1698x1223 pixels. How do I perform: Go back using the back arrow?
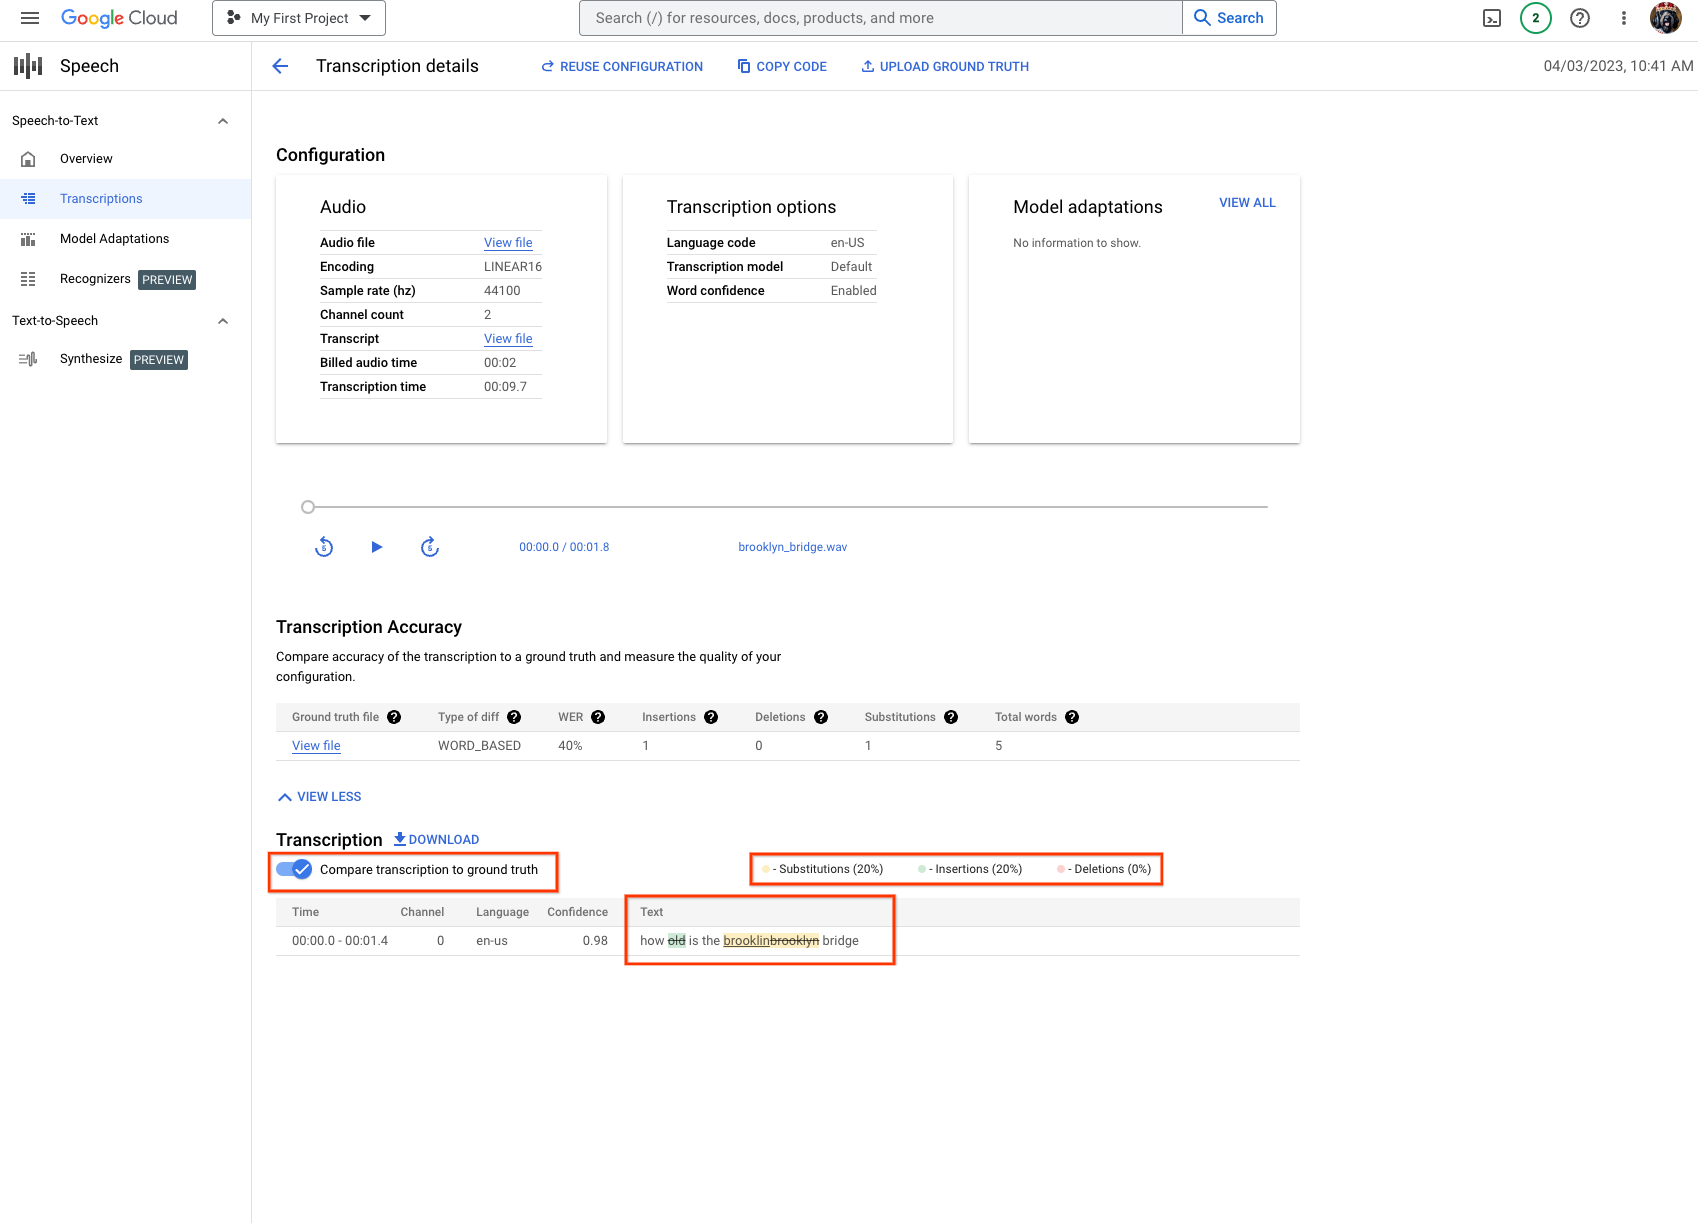280,66
